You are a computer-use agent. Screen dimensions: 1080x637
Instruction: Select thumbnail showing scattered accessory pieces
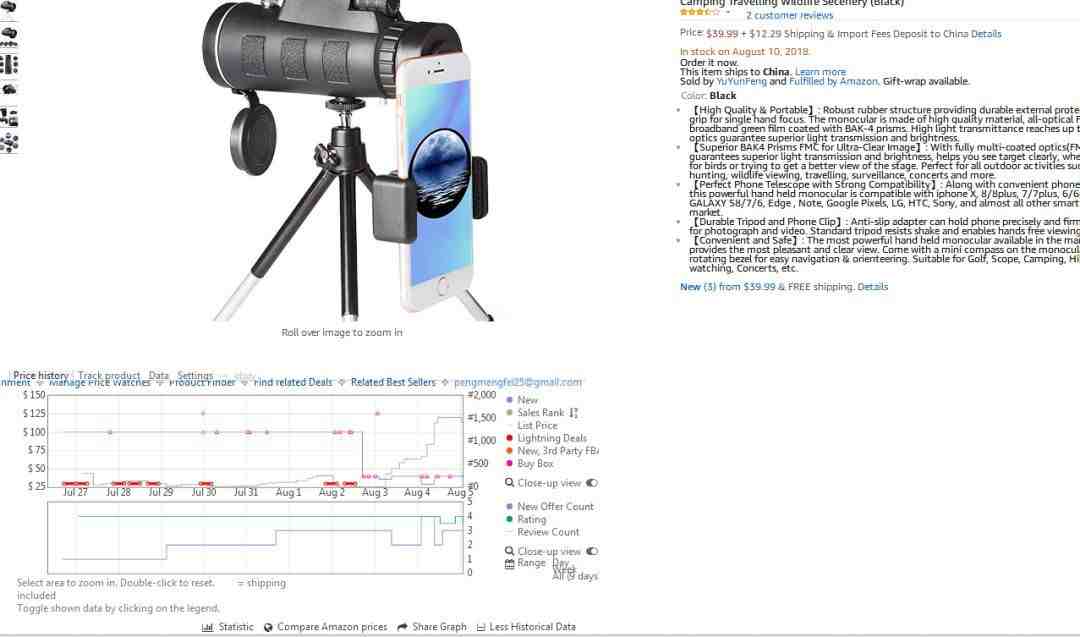click(9, 142)
